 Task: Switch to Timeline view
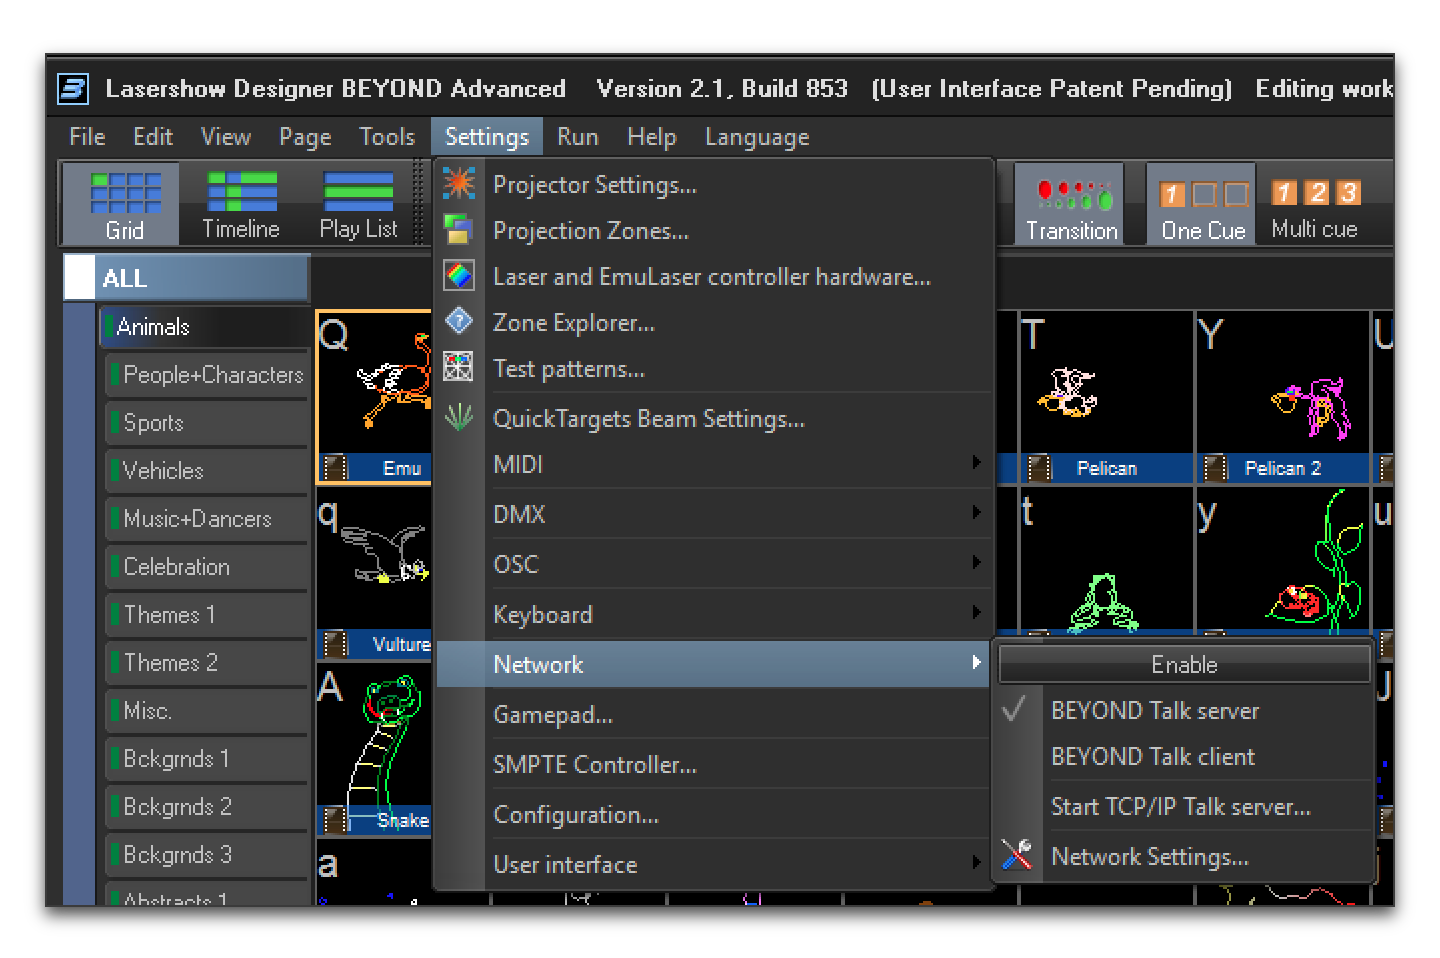(241, 205)
